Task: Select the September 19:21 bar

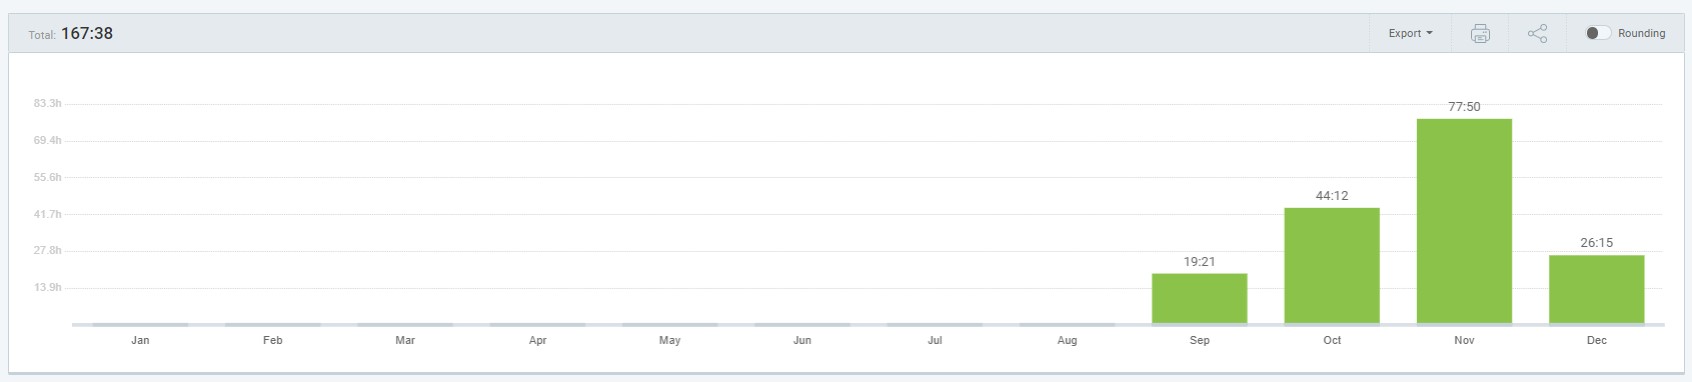Action: tap(1199, 299)
